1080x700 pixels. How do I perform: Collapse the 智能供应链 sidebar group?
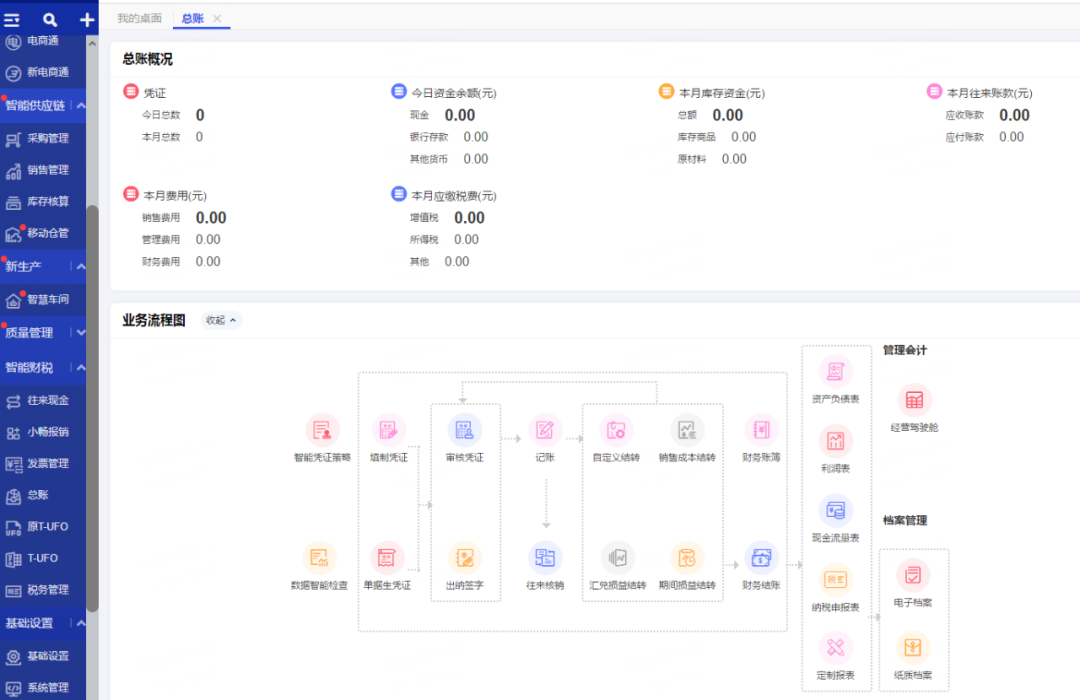[x=81, y=106]
